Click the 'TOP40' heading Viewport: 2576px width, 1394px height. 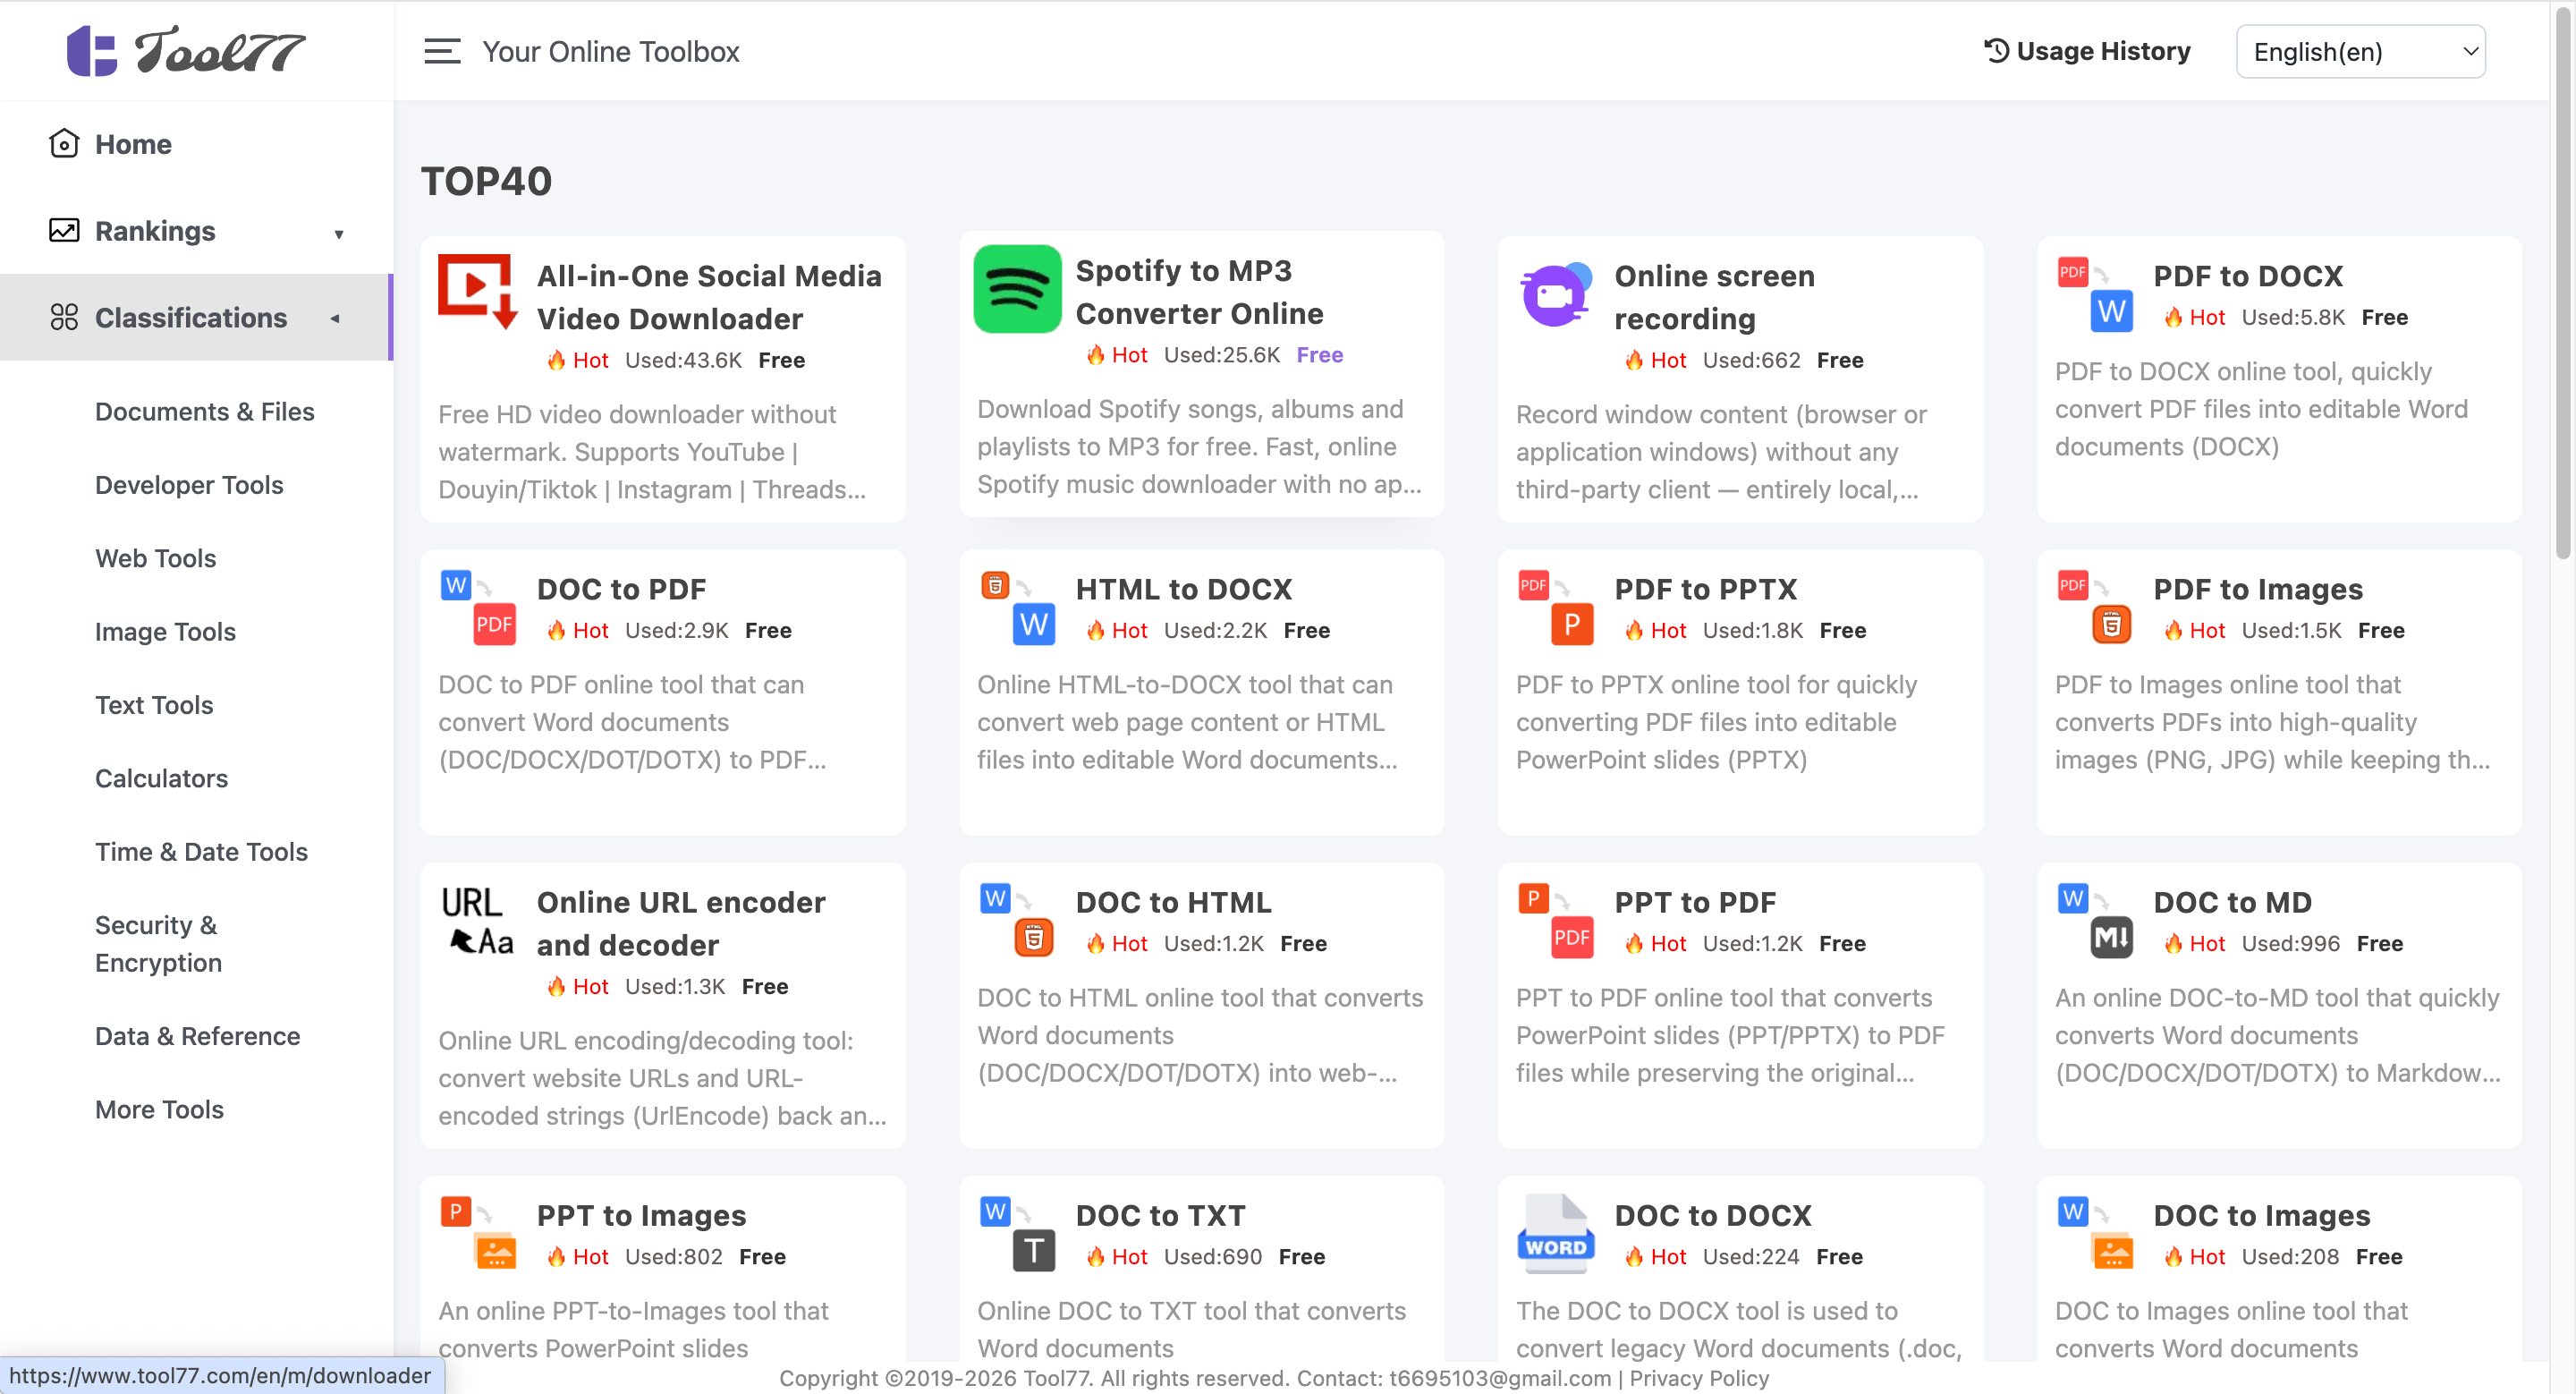click(486, 181)
